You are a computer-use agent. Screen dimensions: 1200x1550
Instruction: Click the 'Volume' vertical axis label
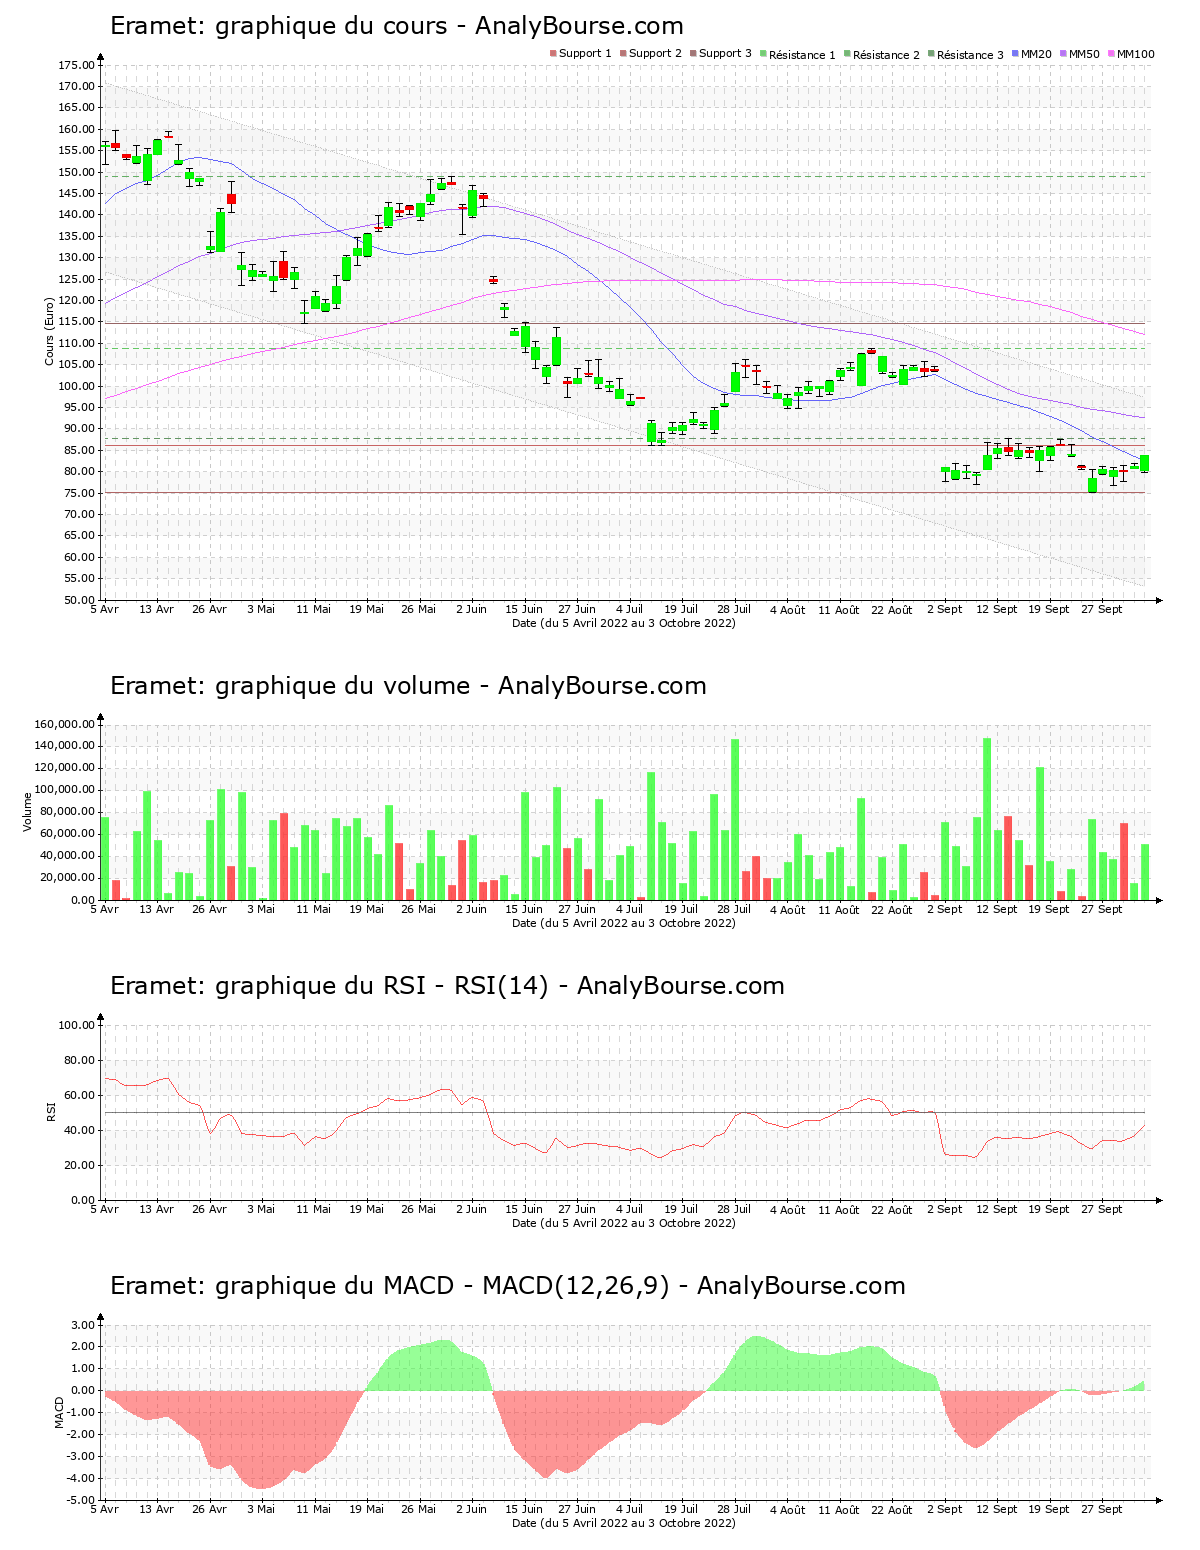27,812
